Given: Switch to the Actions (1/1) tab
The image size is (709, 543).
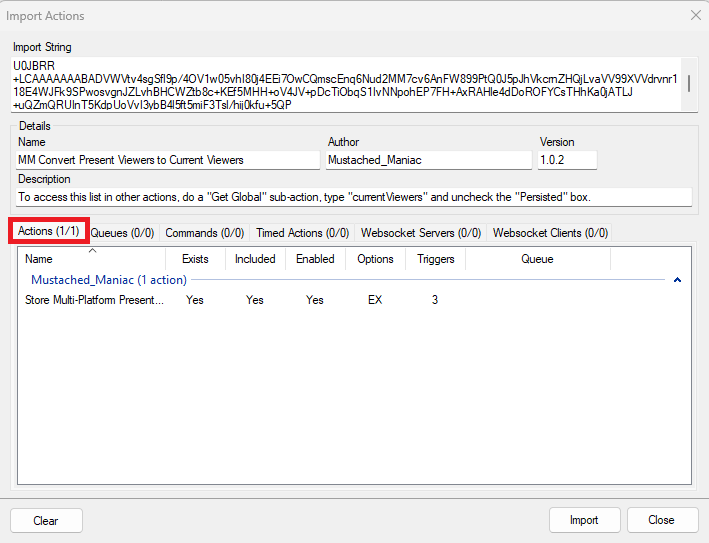Looking at the screenshot, I should pos(49,232).
